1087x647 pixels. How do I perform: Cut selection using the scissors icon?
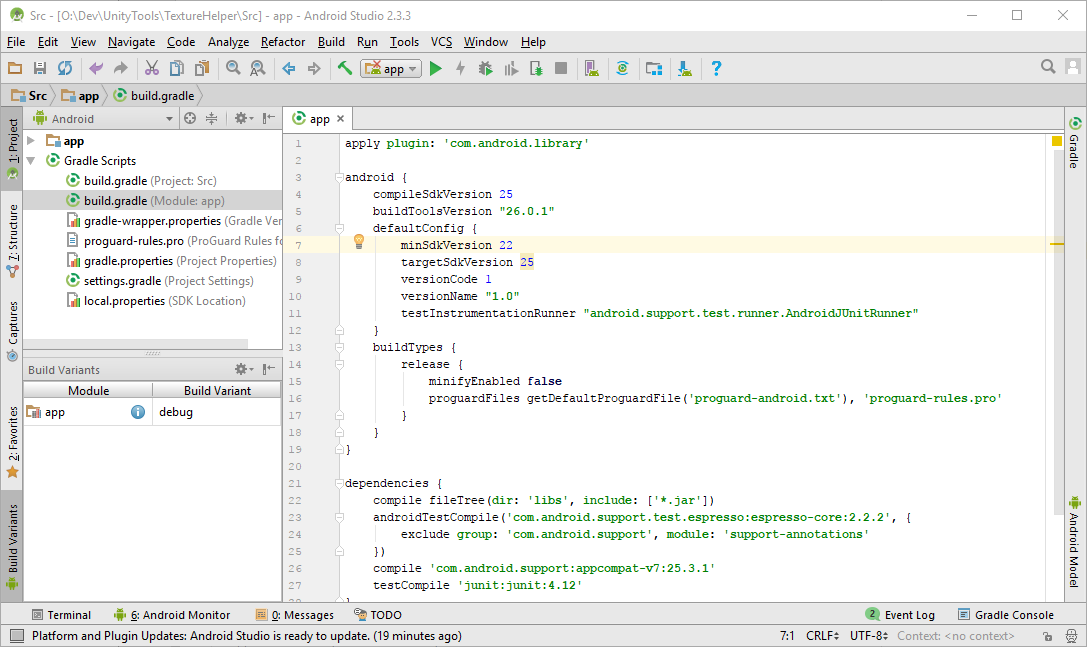coord(151,68)
